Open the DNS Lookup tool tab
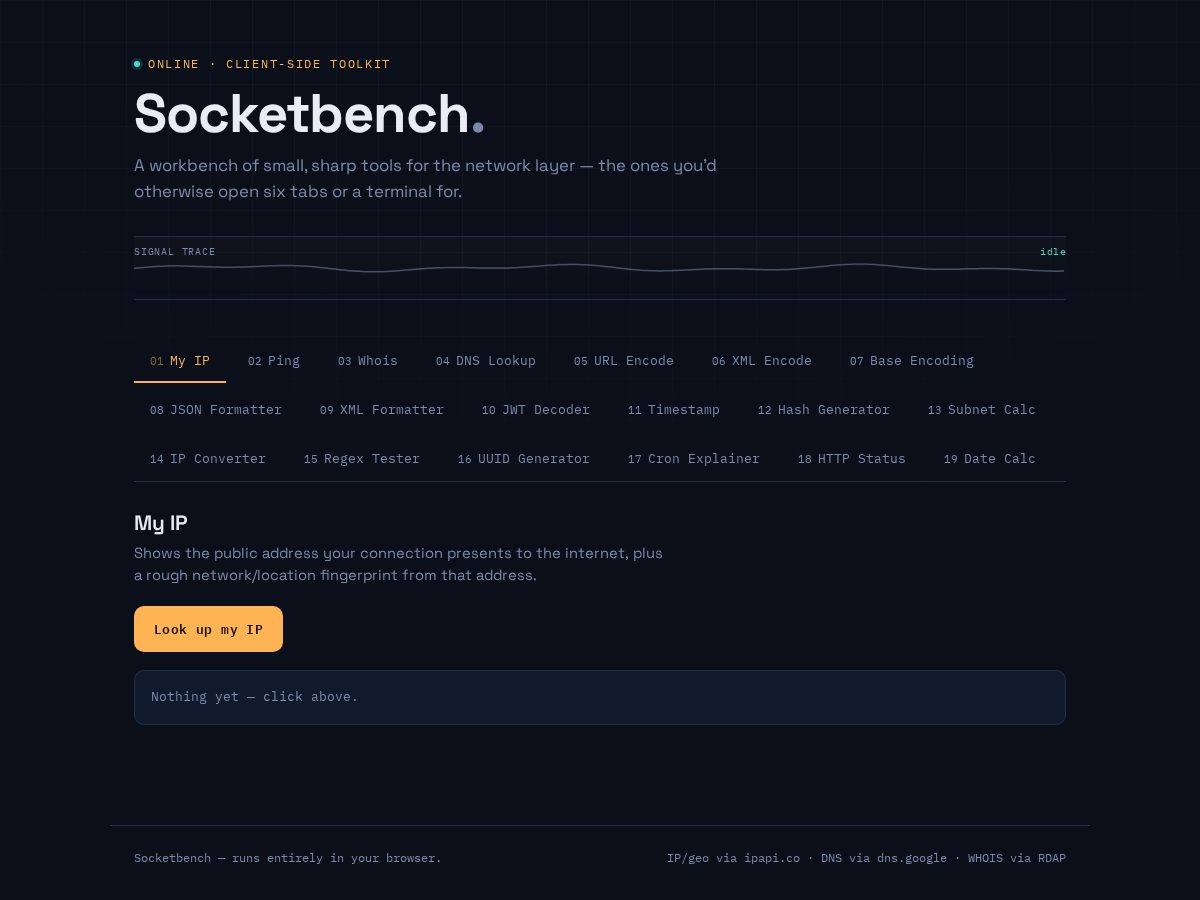 point(486,361)
